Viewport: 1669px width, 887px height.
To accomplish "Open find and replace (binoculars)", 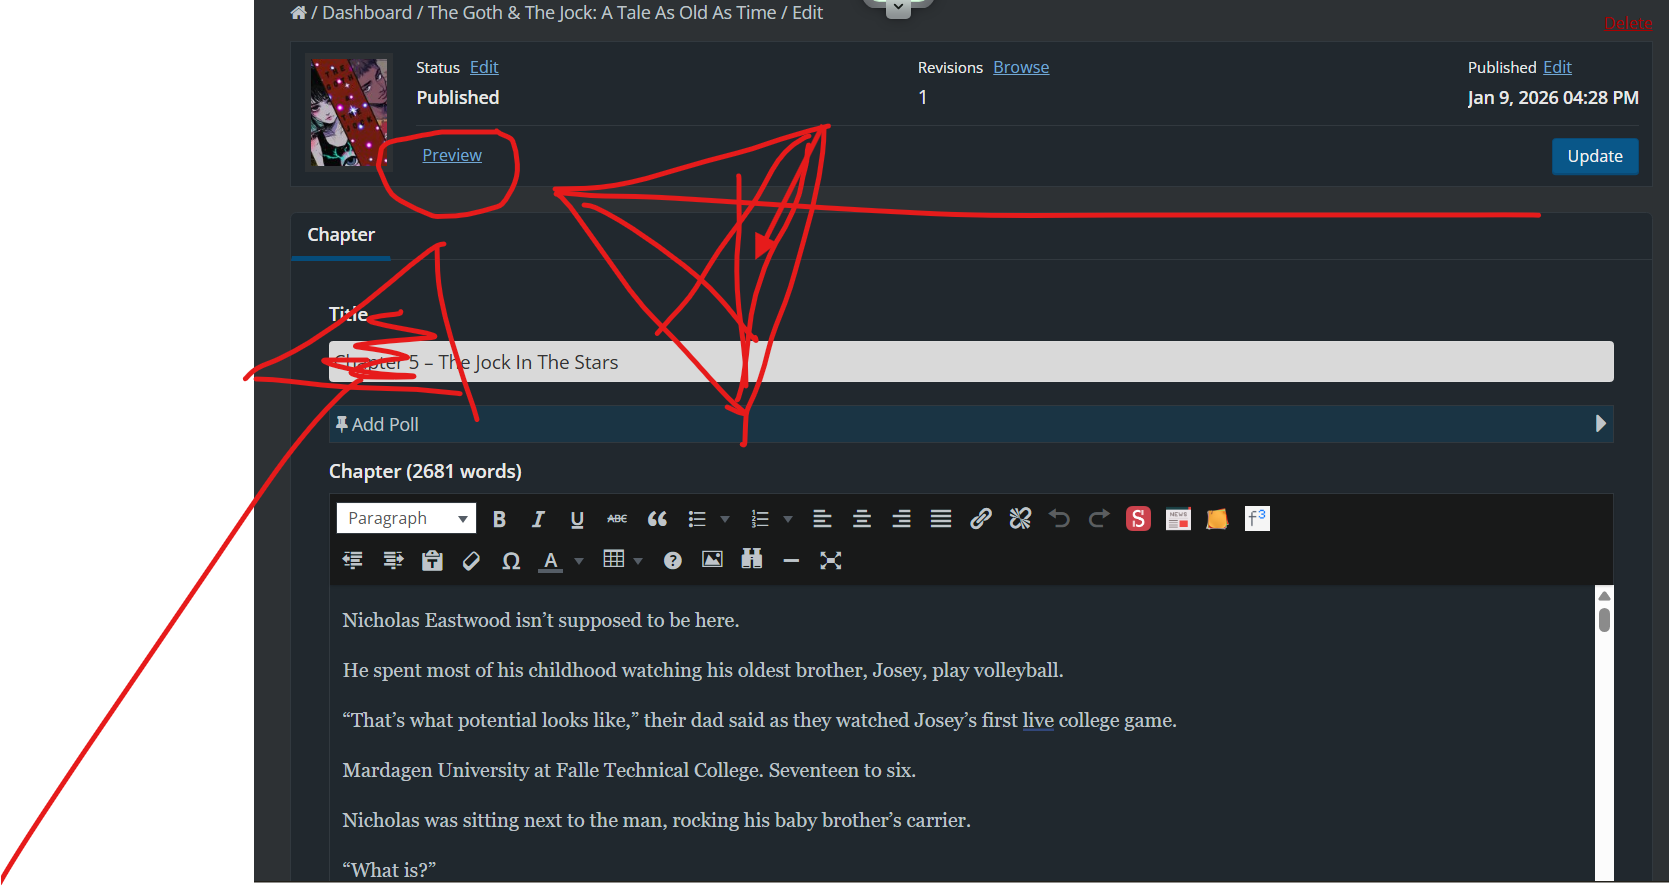I will point(752,560).
